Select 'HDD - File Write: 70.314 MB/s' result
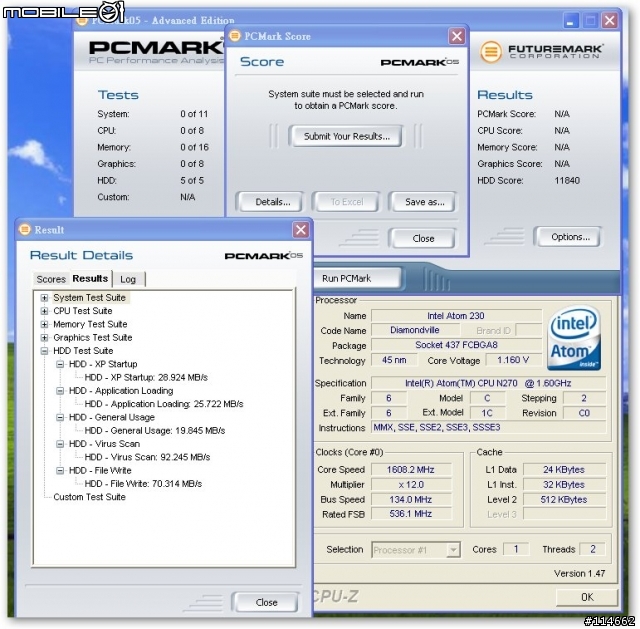 coord(143,484)
